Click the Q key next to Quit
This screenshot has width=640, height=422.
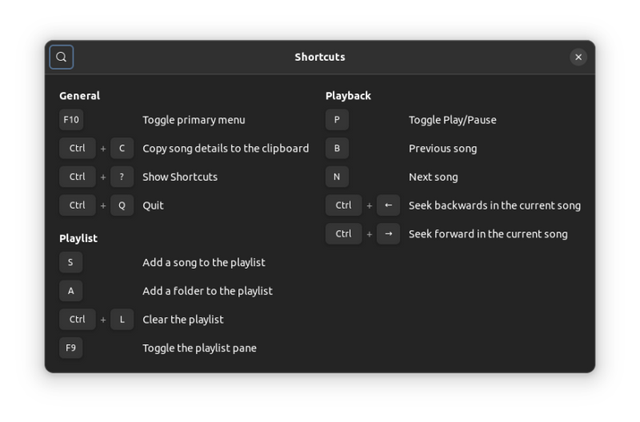point(122,205)
